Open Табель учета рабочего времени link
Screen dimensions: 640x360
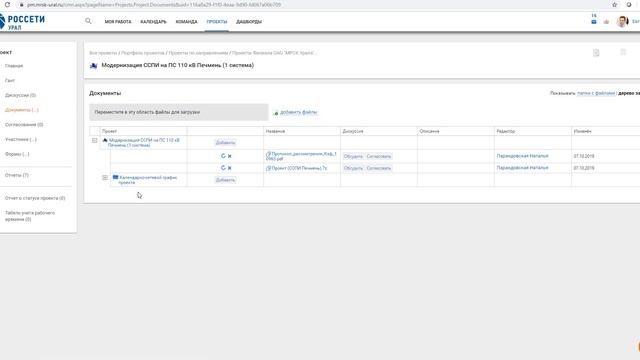tap(30, 216)
